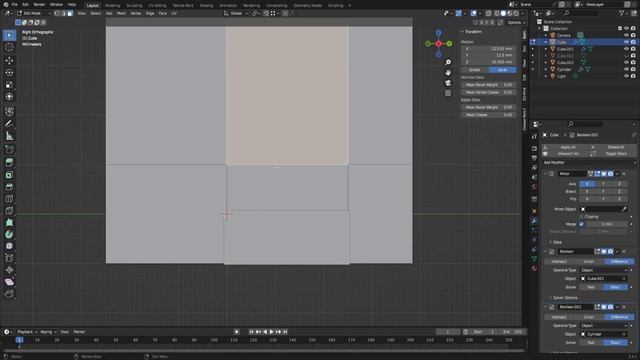Select the Rotate tool

click(9, 73)
